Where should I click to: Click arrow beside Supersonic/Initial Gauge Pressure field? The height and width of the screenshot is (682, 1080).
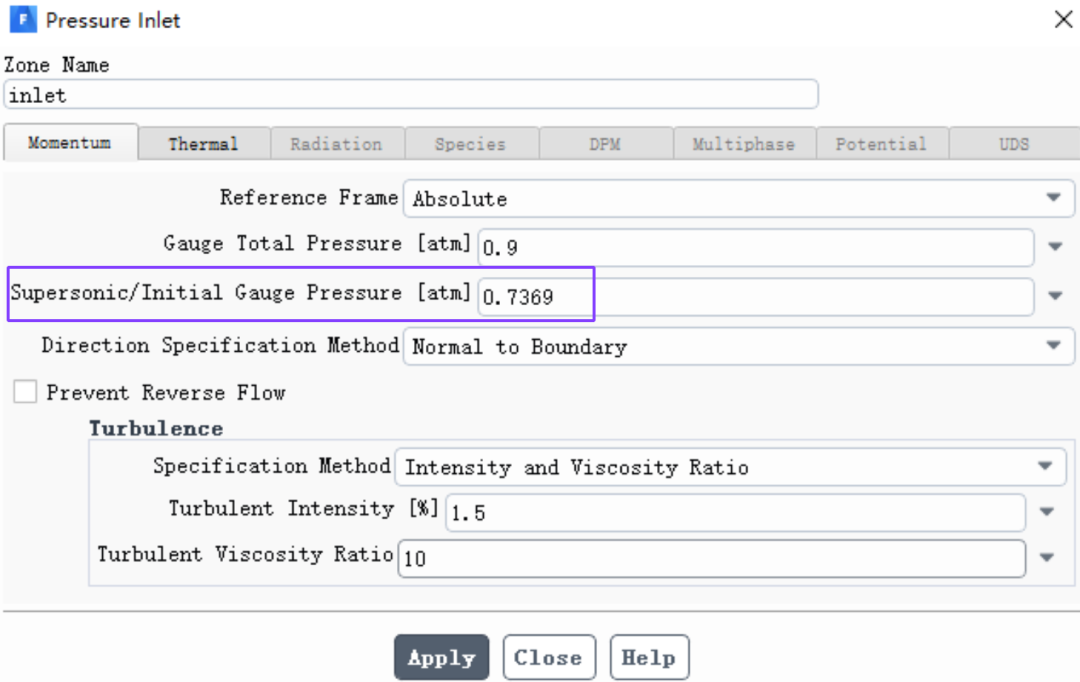pyautogui.click(x=1055, y=296)
